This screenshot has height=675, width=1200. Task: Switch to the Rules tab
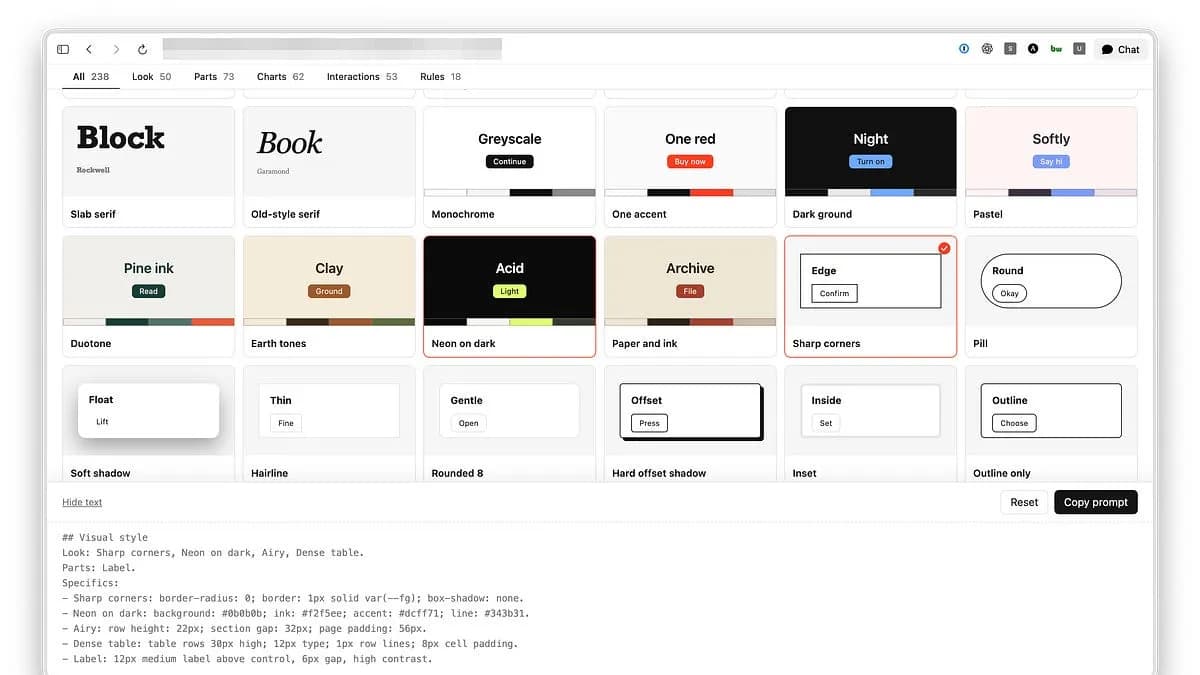[440, 76]
